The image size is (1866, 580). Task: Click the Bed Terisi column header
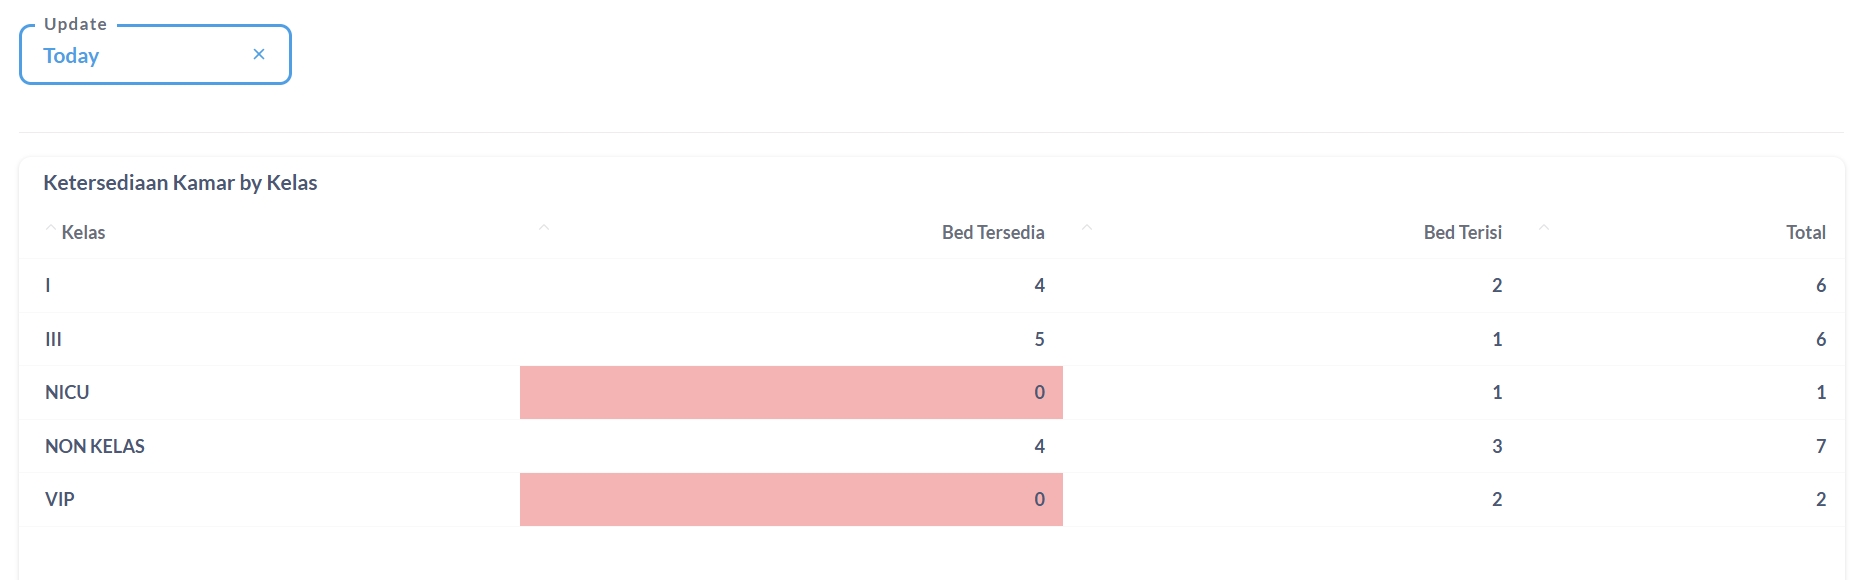coord(1462,232)
